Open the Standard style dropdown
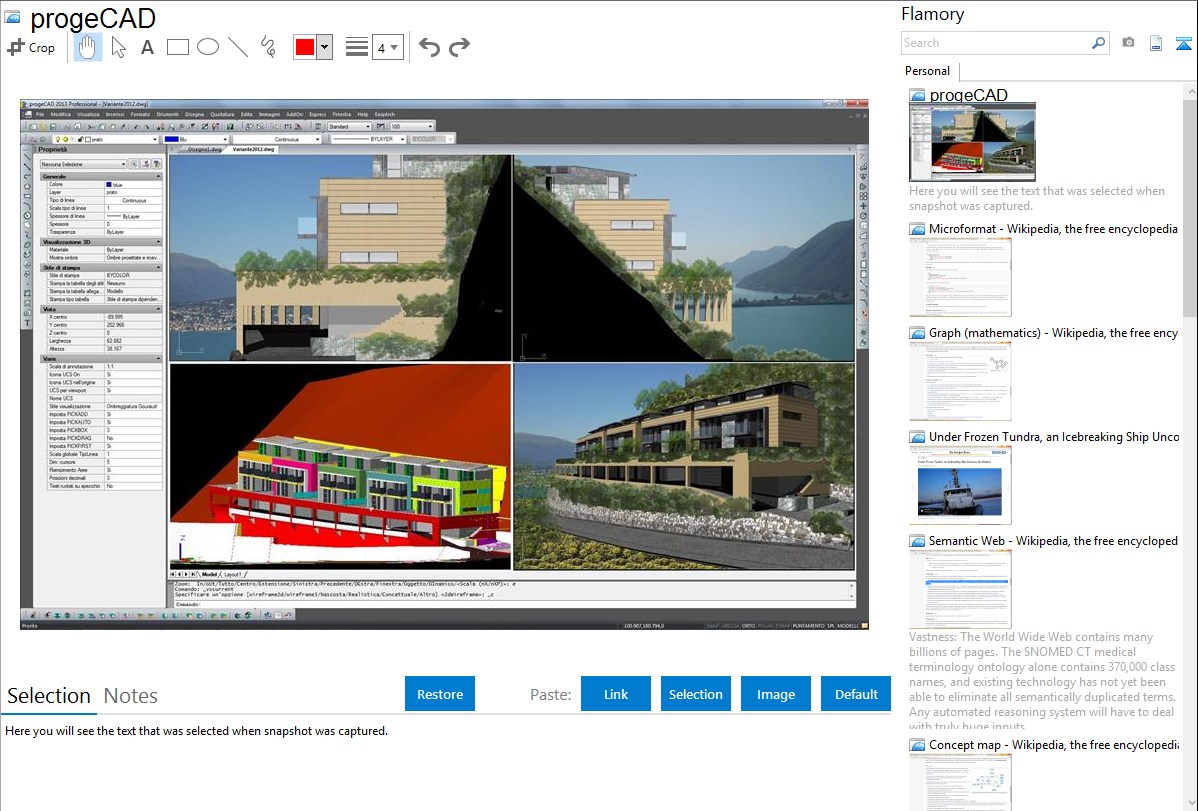 point(350,126)
